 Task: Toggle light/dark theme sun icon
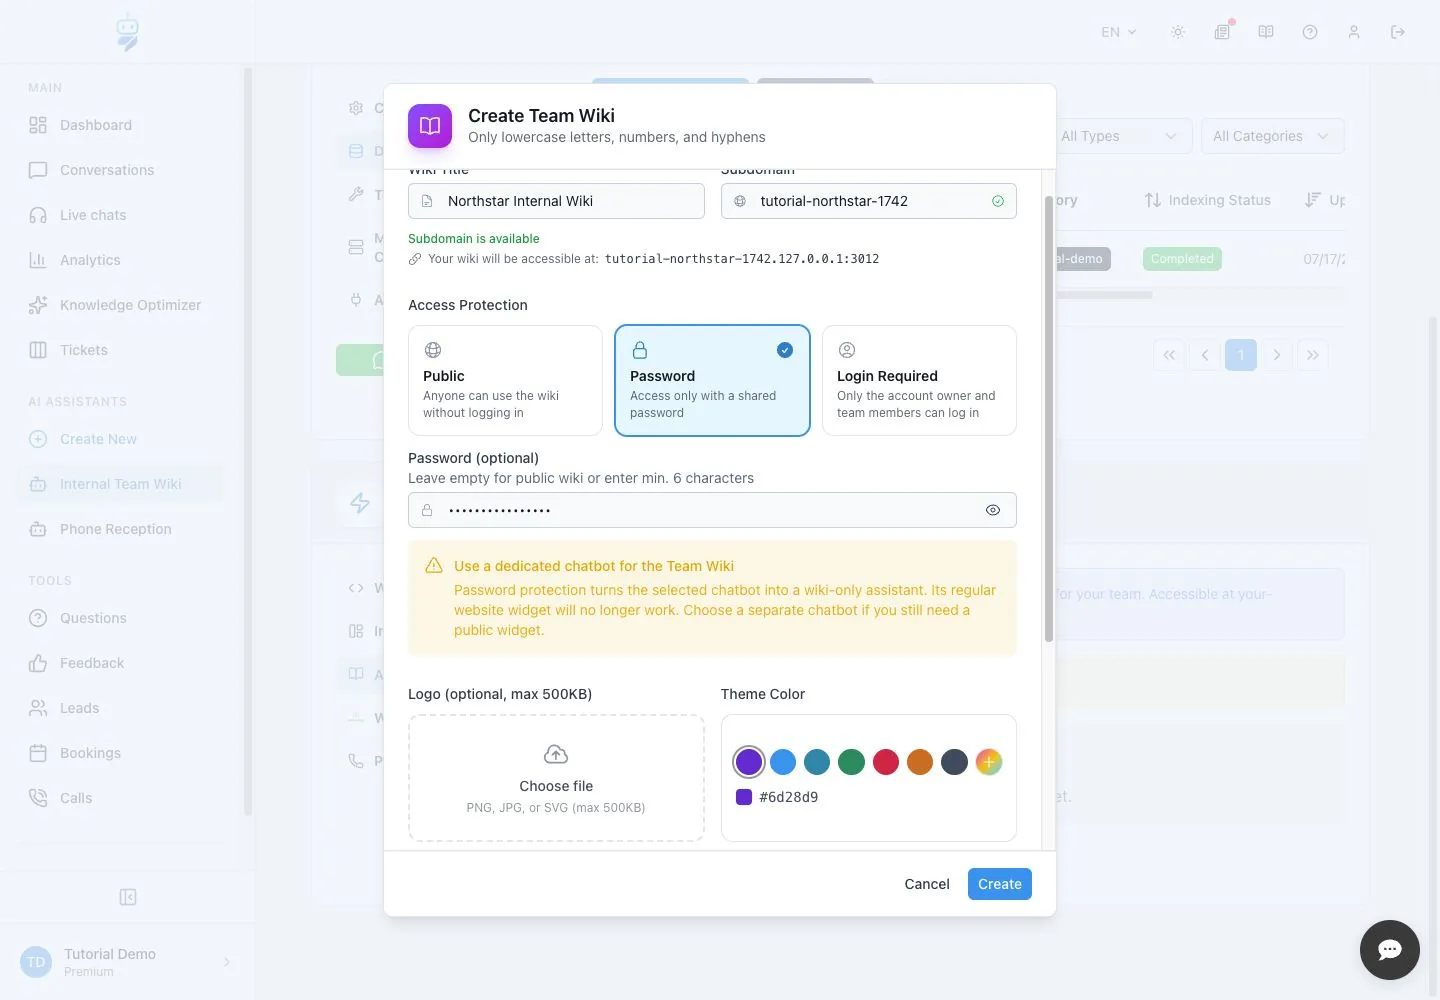[x=1178, y=32]
